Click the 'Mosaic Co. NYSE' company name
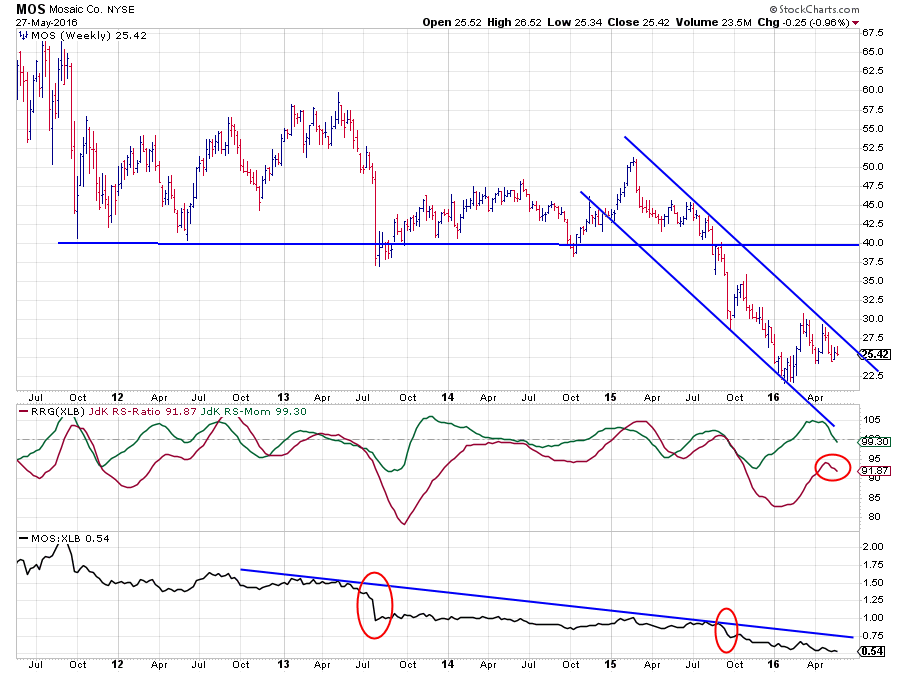Image resolution: width=900 pixels, height=673 pixels. click(92, 9)
